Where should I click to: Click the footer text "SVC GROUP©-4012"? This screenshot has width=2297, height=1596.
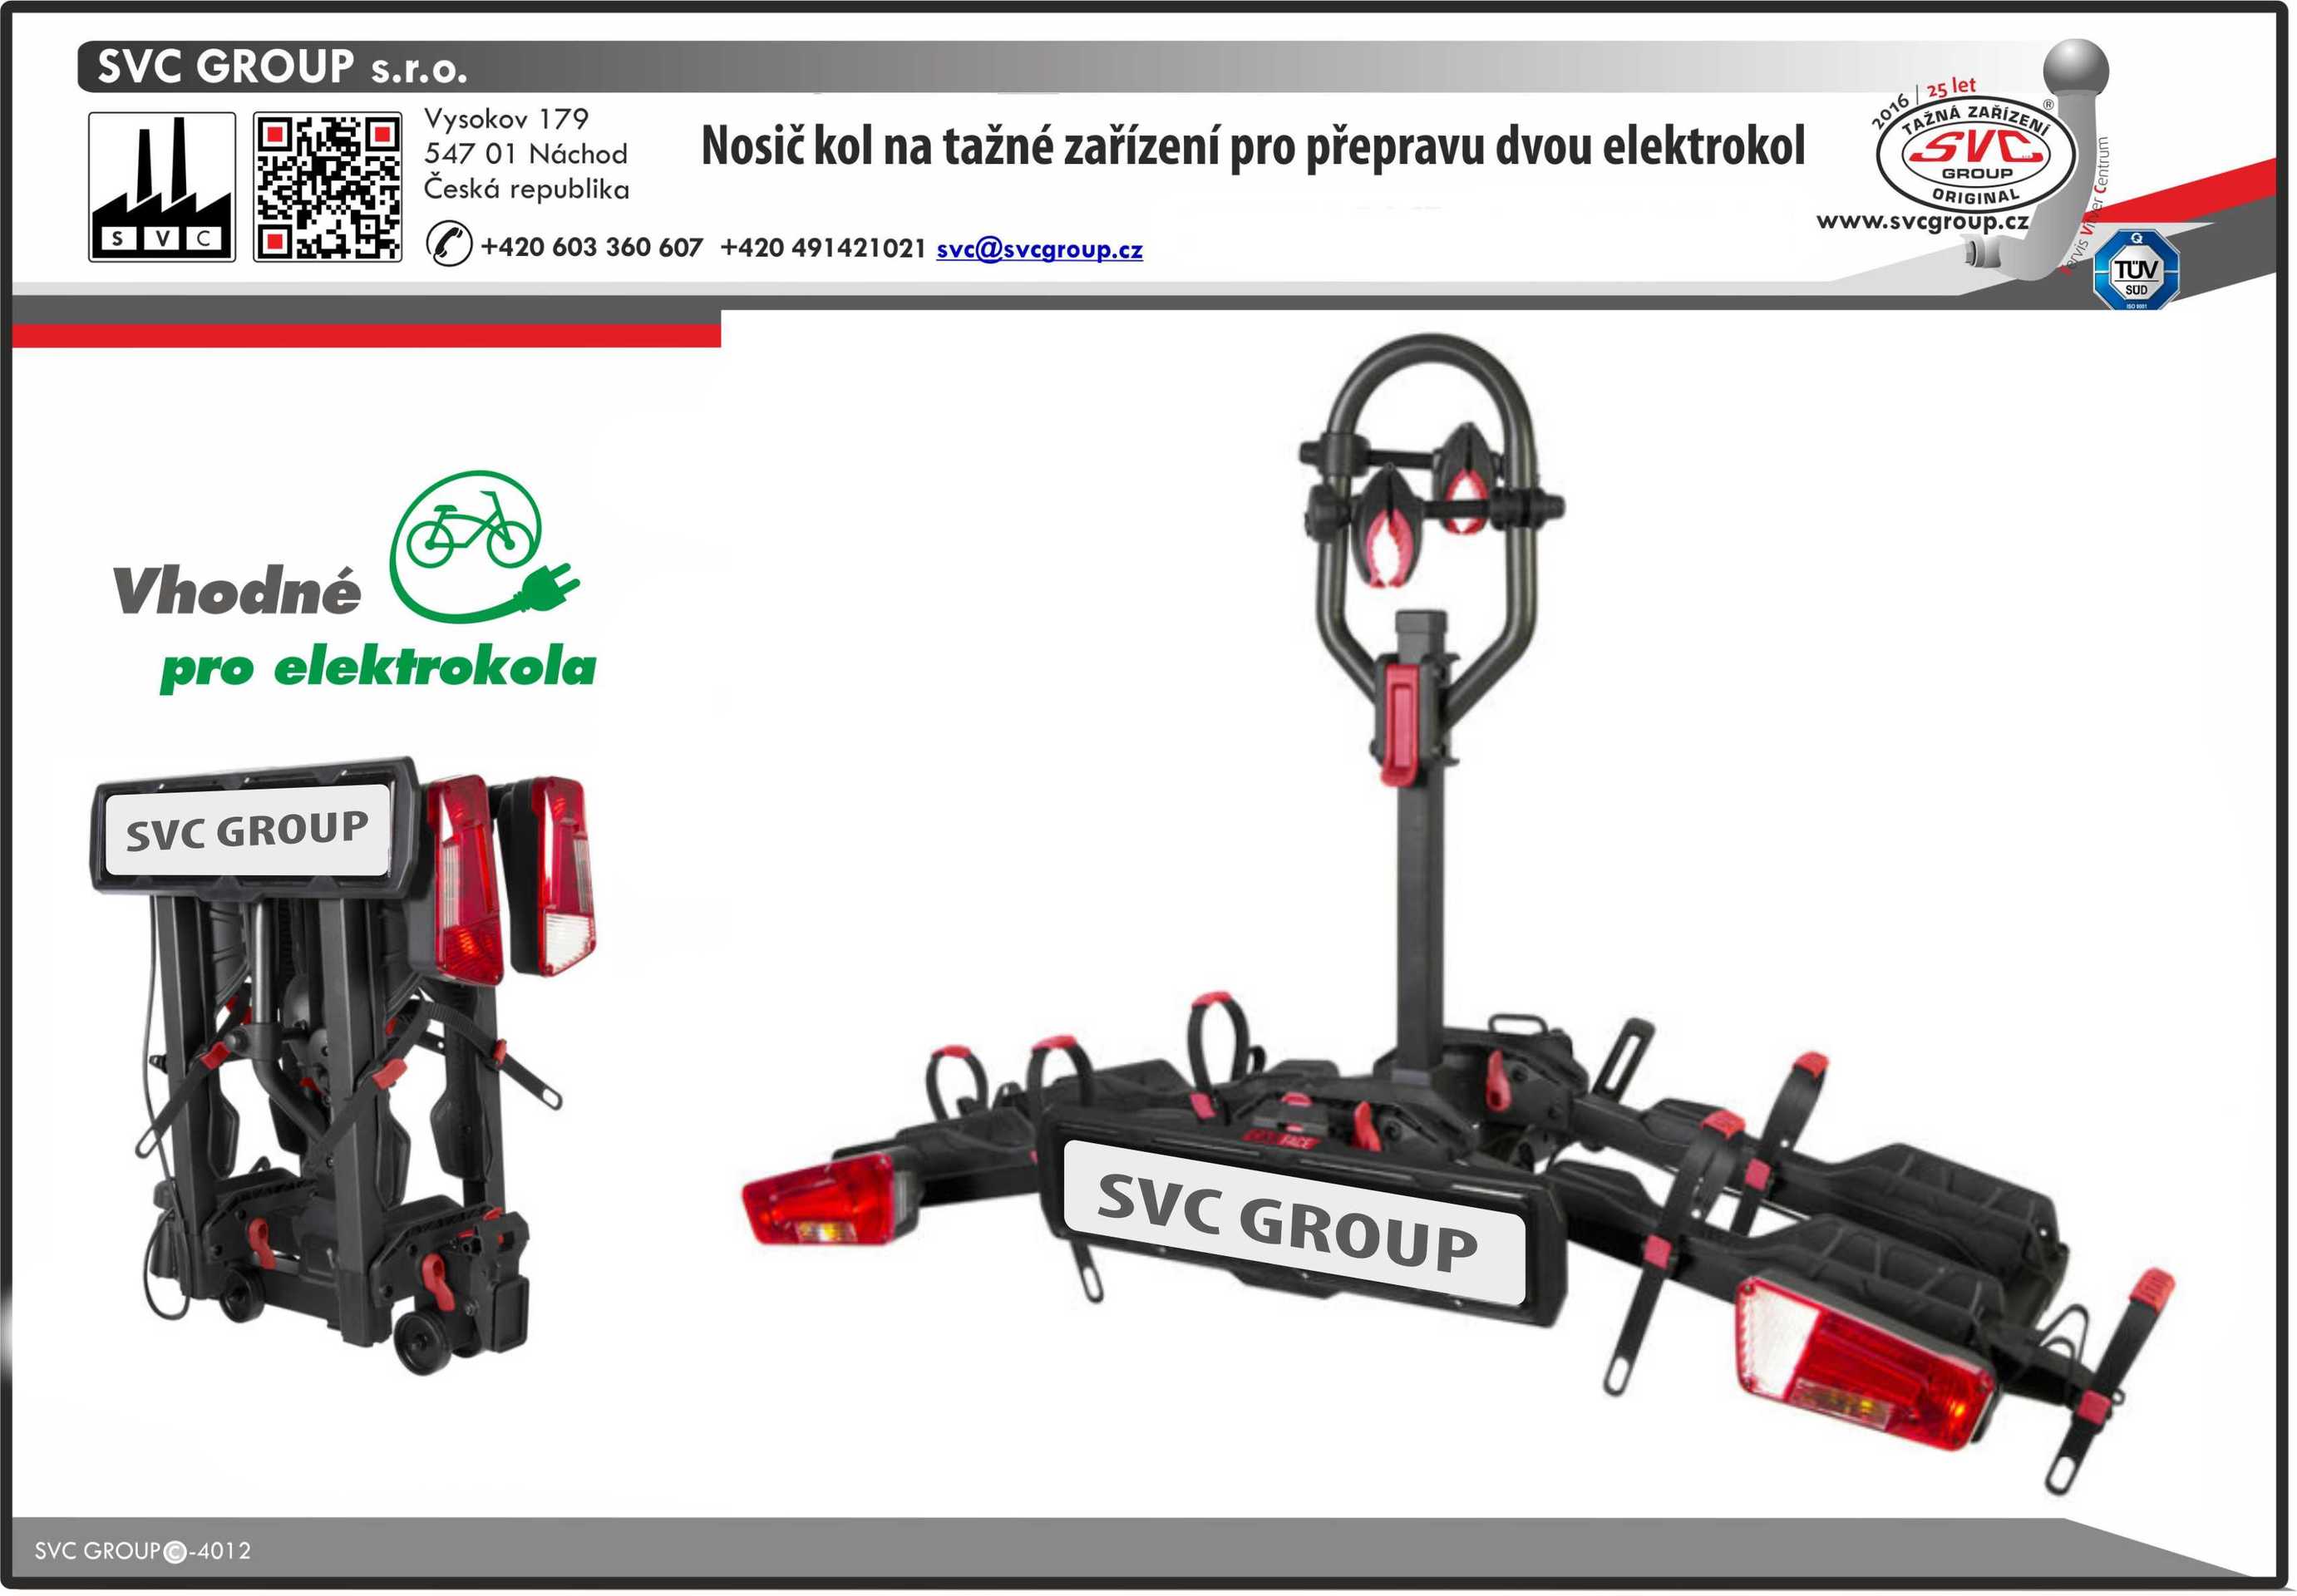(143, 1551)
